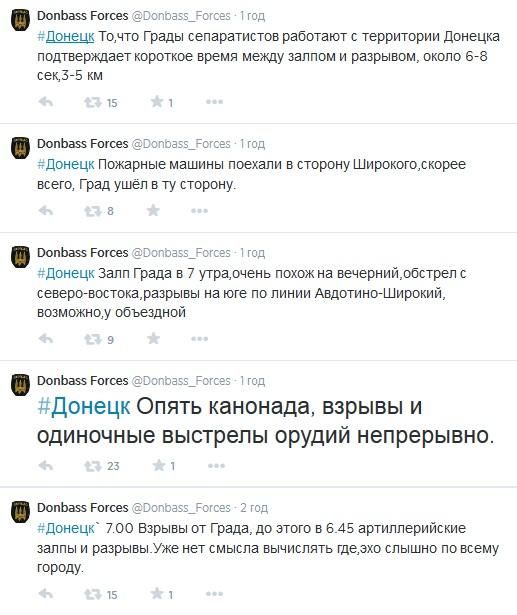
Task: Open more options on Пожарные машины tweet
Action: pos(199,211)
